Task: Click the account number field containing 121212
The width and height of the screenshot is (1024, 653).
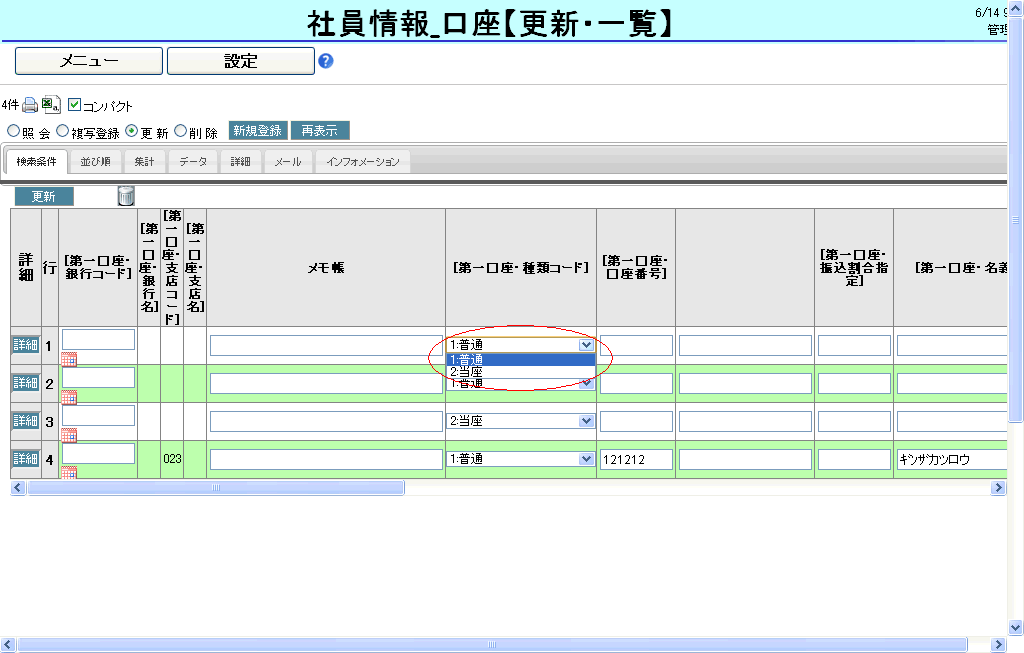Action: tap(636, 460)
